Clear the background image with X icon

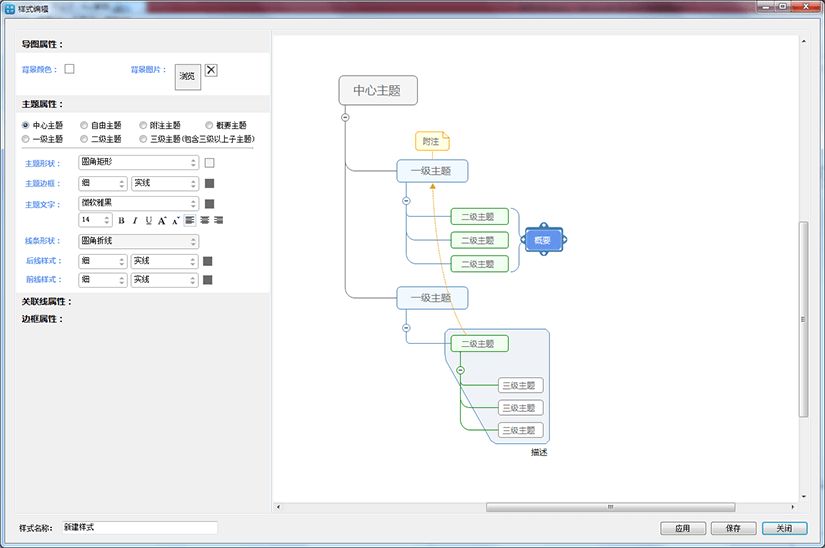tap(211, 70)
